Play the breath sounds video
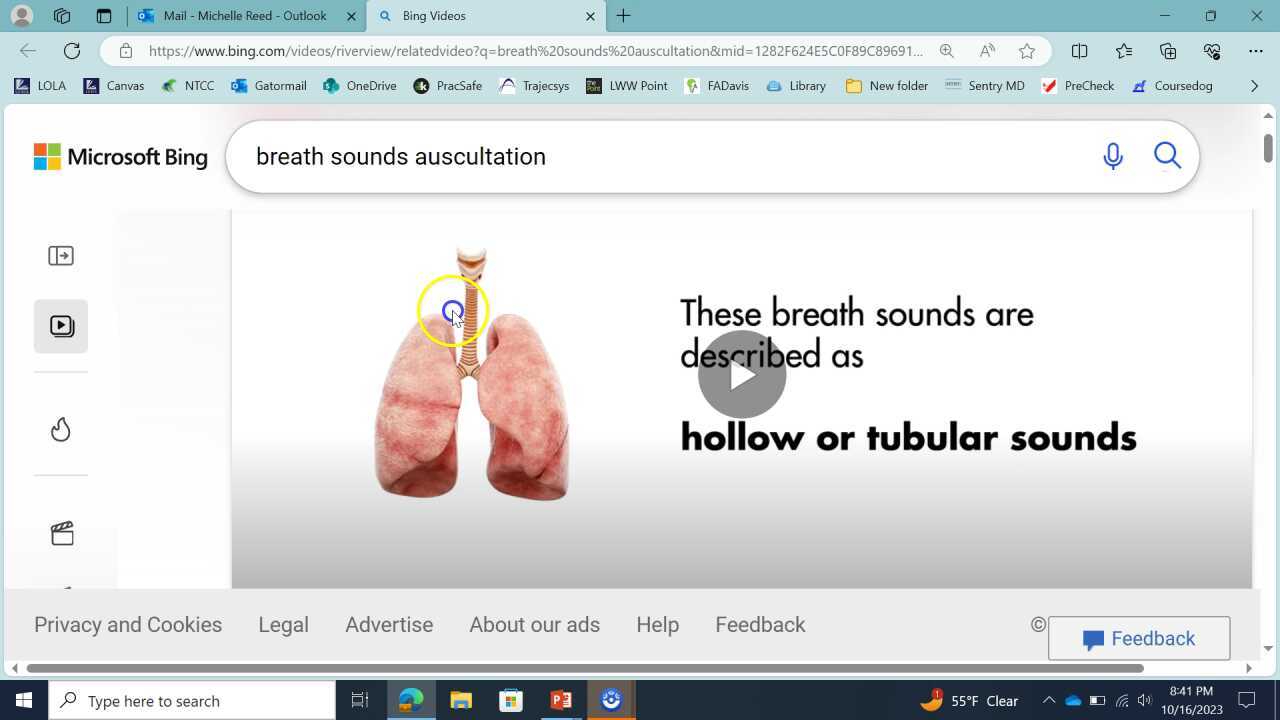 pyautogui.click(x=740, y=375)
